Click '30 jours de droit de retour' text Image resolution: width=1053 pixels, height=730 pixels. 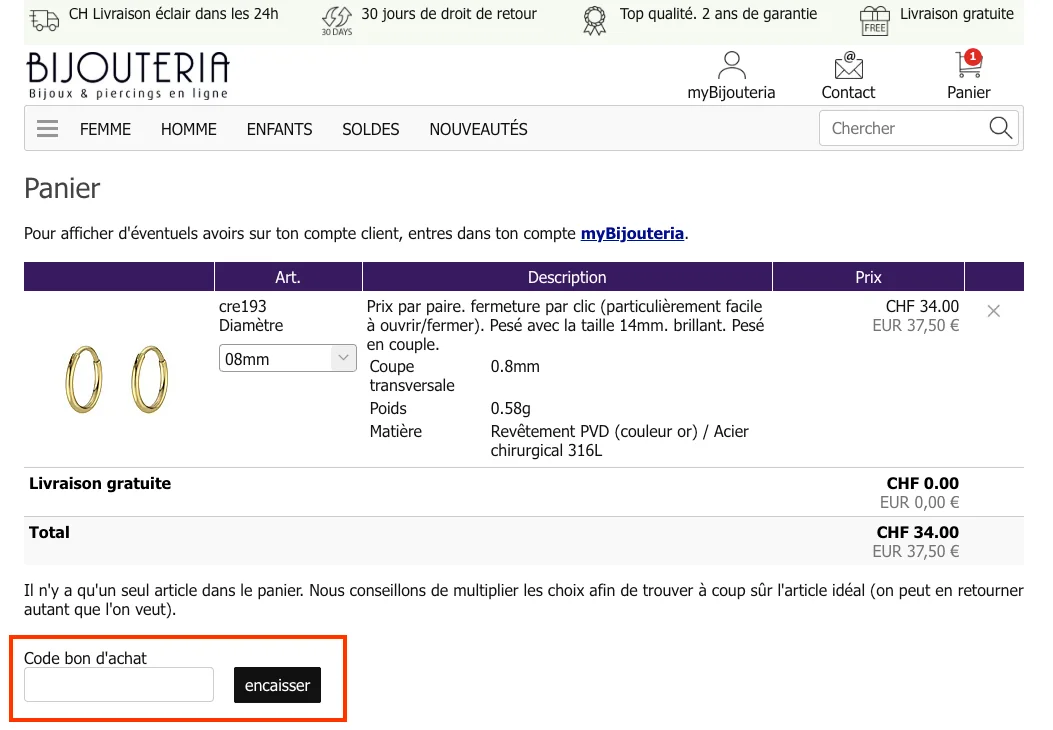coord(449,13)
